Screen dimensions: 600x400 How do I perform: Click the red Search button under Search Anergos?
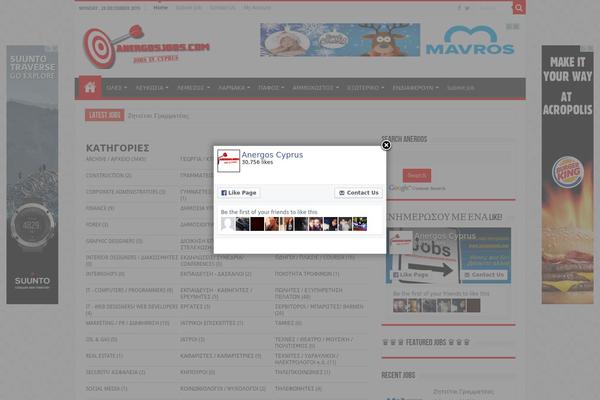(x=417, y=175)
